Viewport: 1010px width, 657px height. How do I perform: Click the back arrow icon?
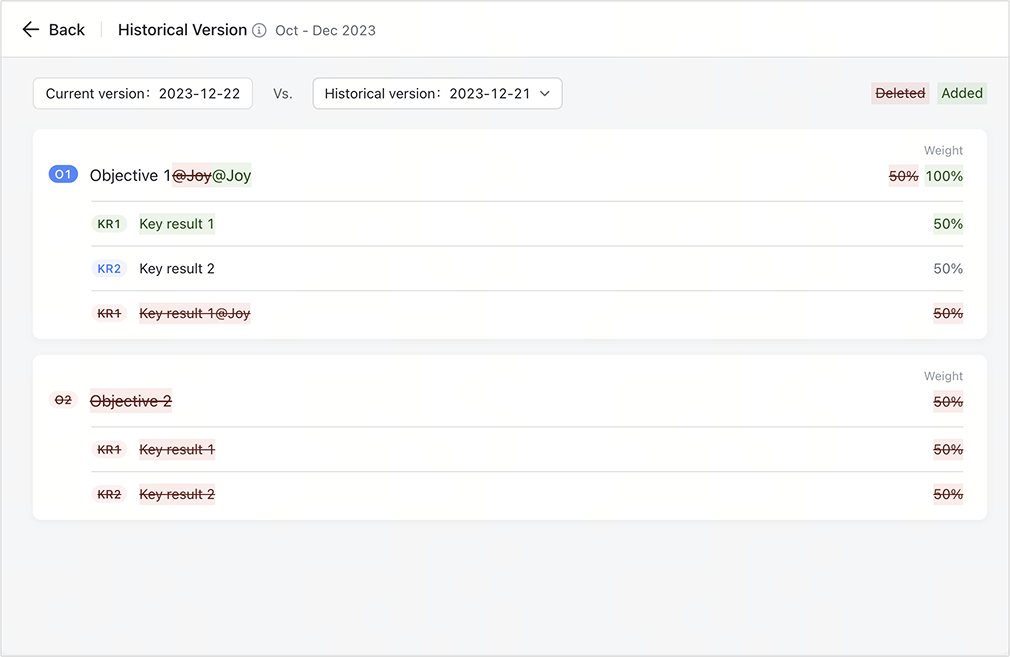pos(31,30)
